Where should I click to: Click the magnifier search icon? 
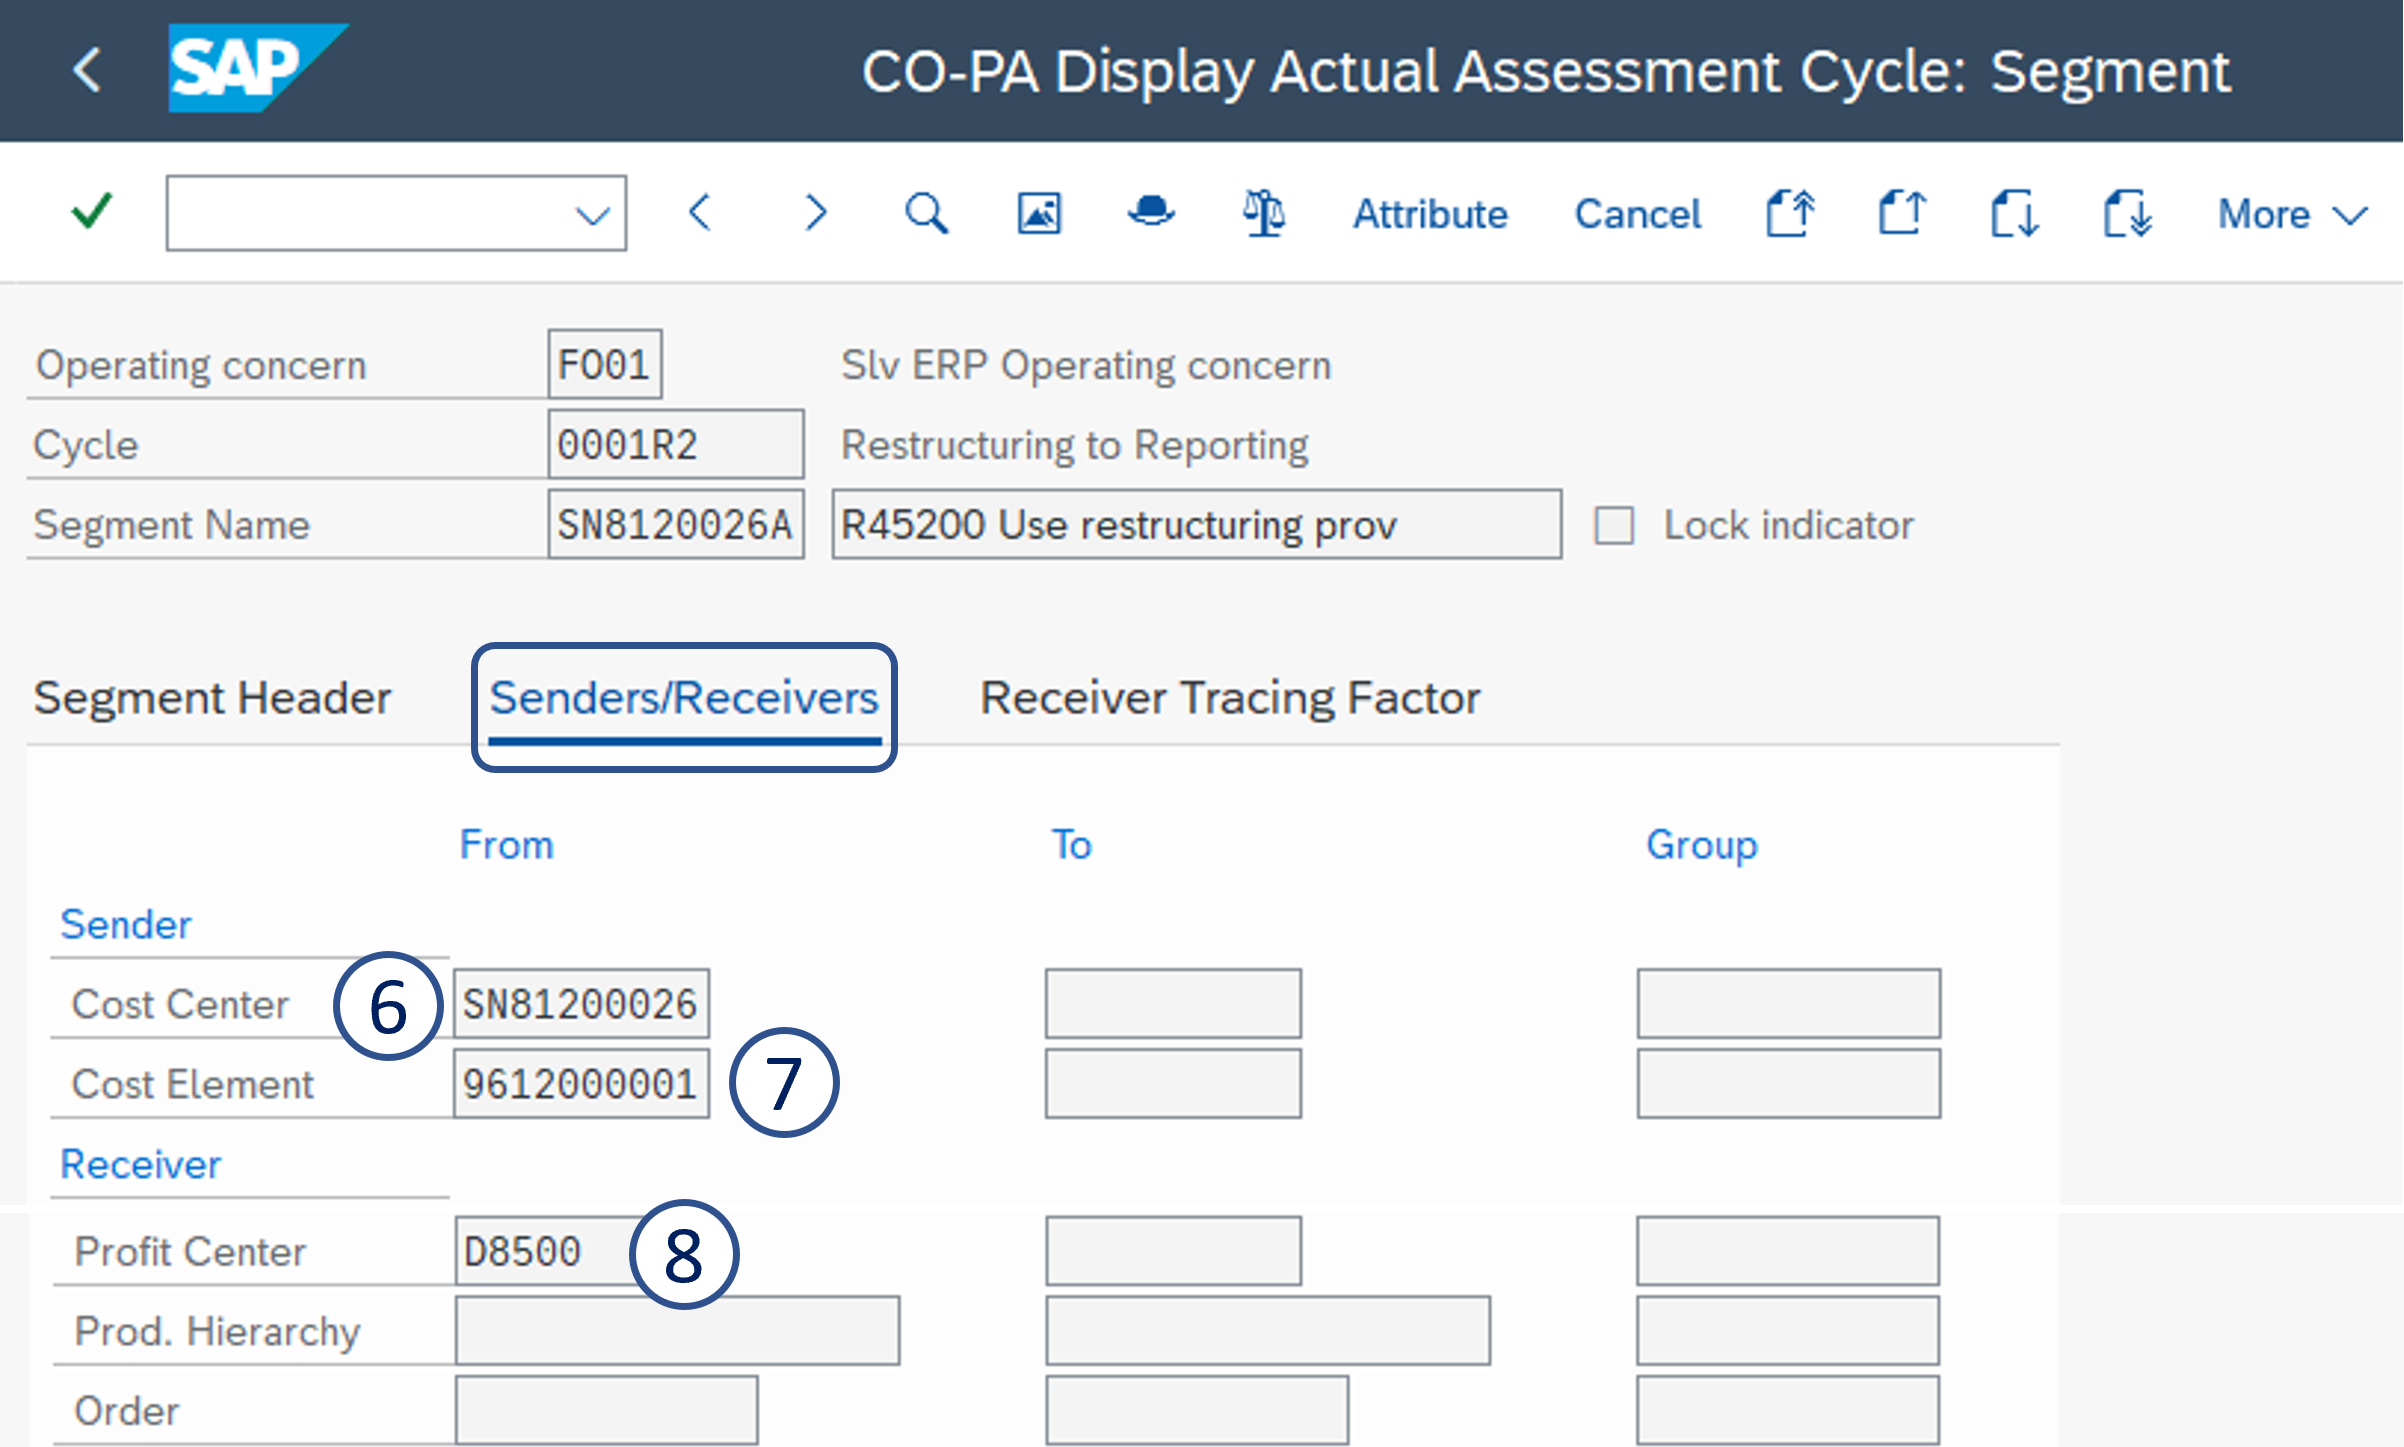point(926,213)
